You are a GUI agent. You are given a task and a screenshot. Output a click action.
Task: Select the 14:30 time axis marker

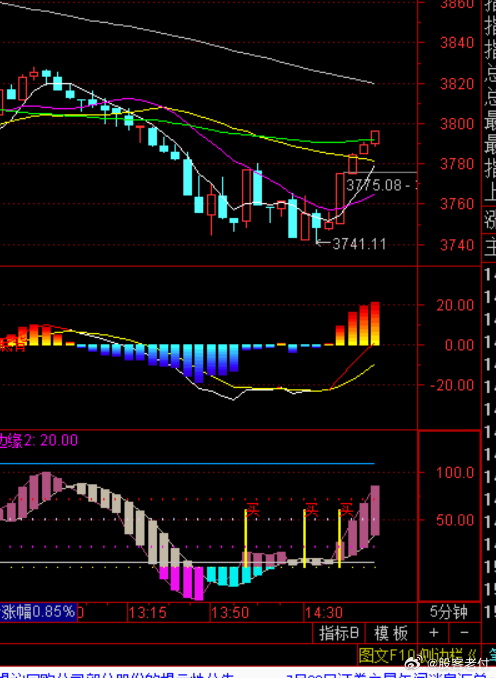(323, 613)
